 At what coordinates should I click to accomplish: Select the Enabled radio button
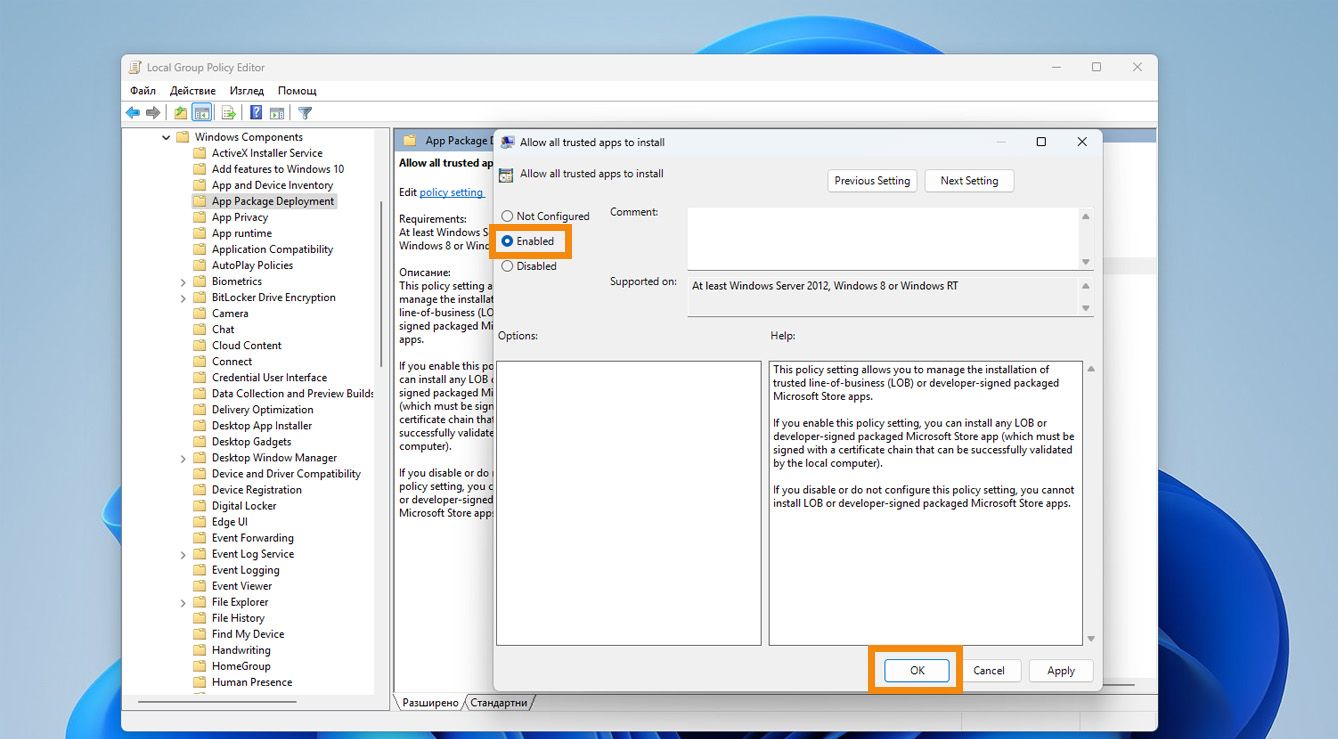(507, 241)
